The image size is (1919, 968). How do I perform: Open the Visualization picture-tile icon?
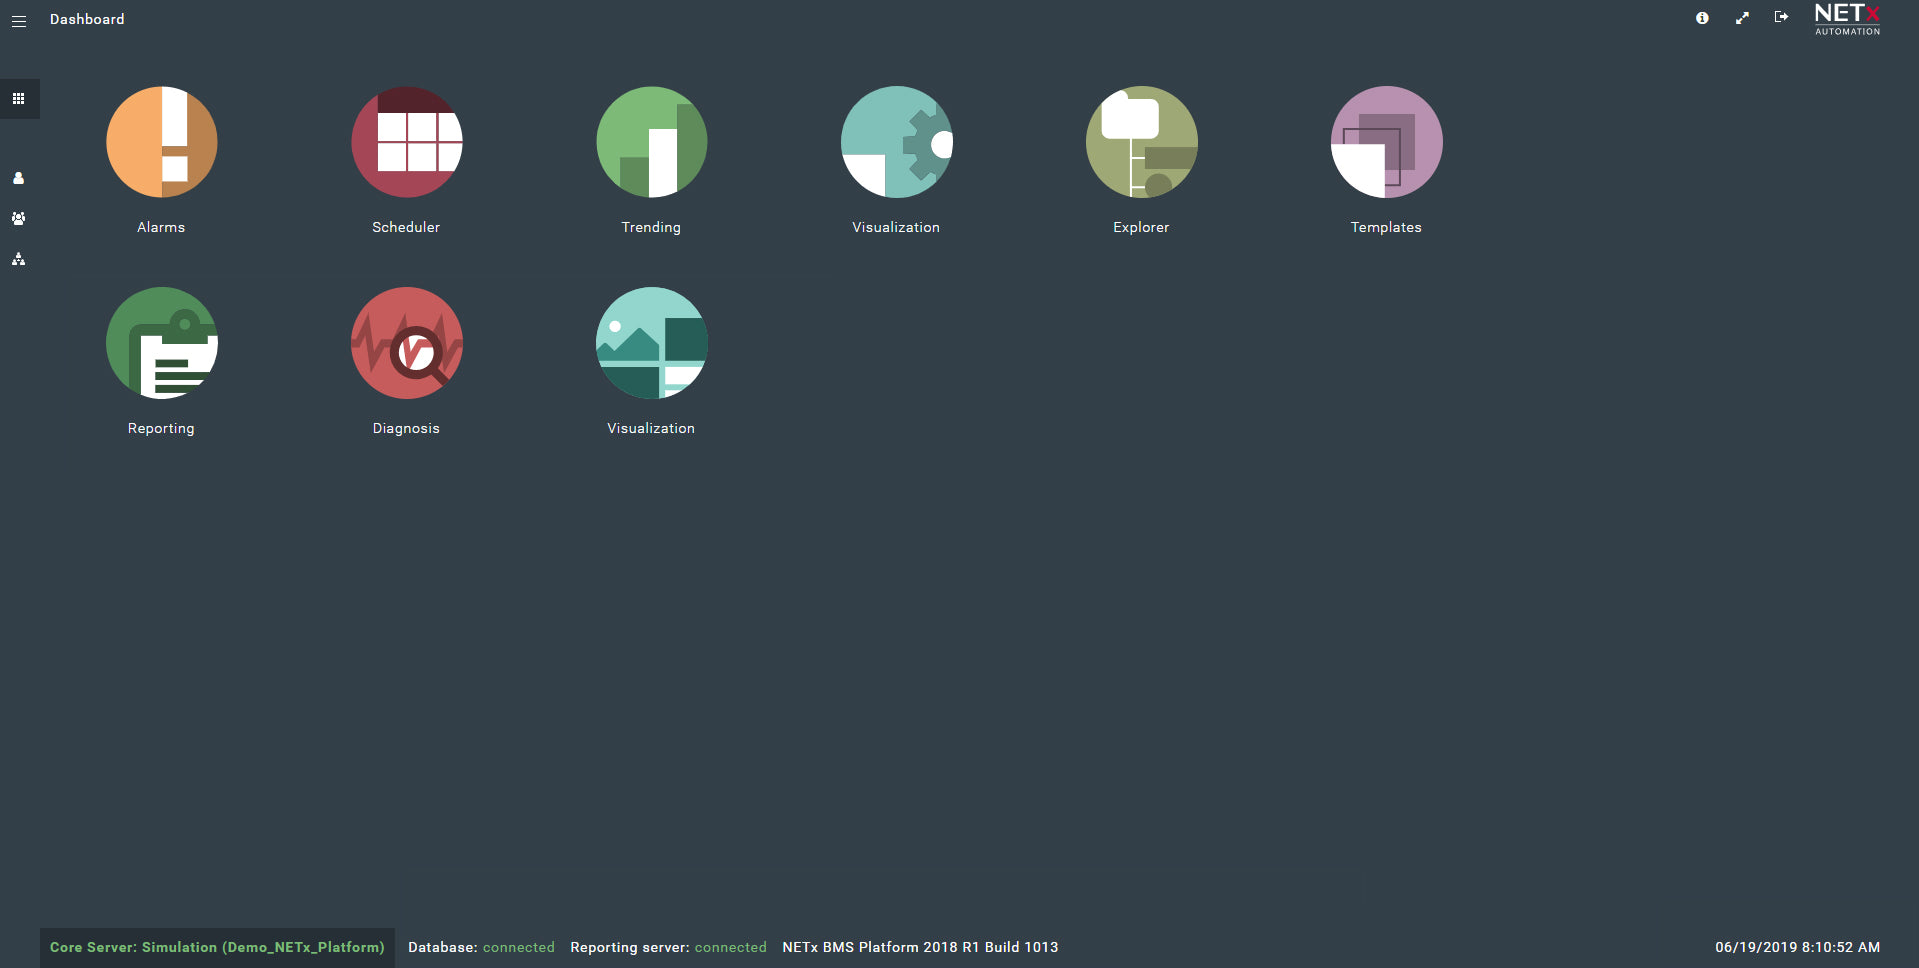[652, 343]
